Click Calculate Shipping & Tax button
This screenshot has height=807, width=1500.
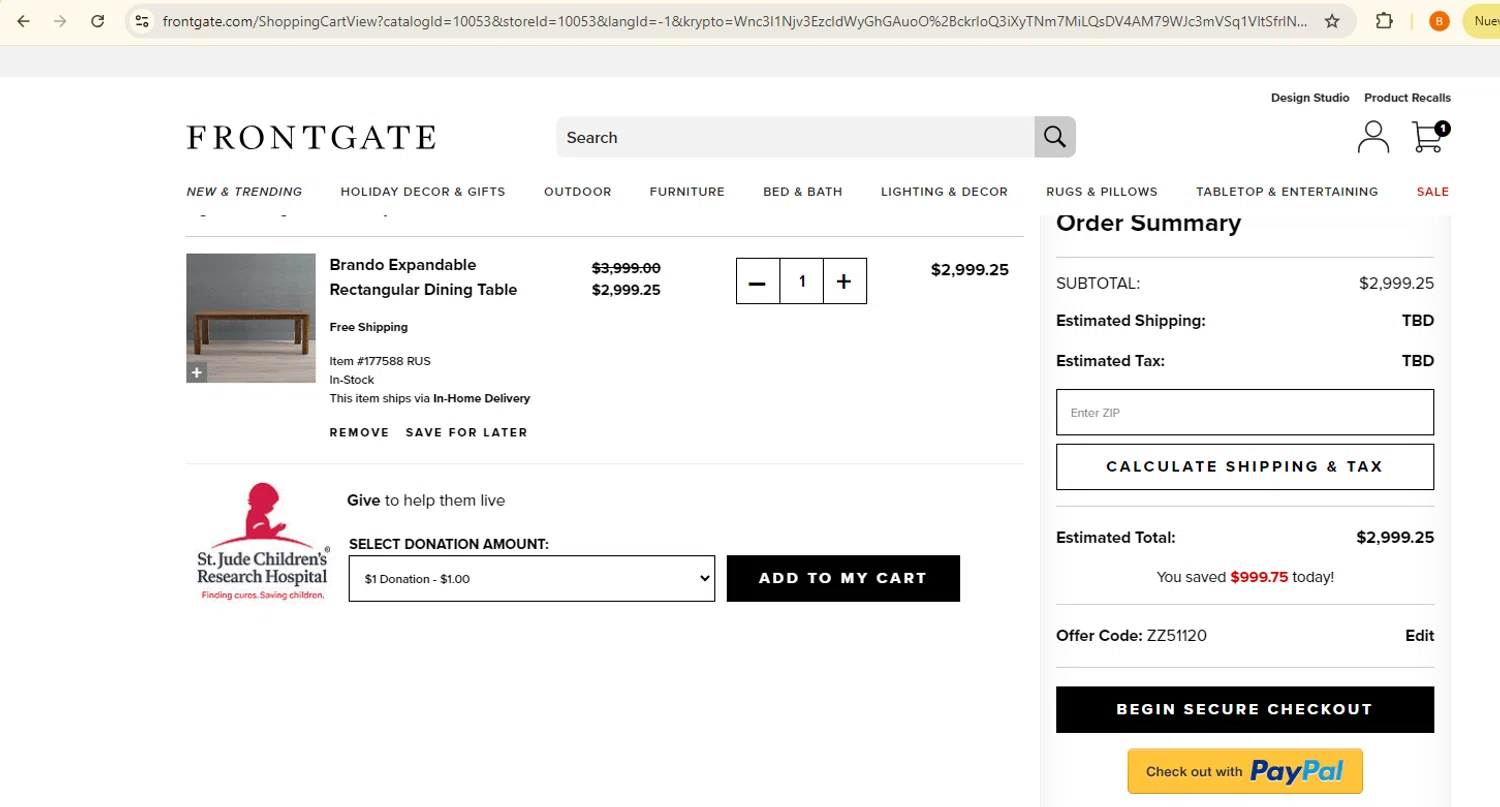(x=1245, y=466)
